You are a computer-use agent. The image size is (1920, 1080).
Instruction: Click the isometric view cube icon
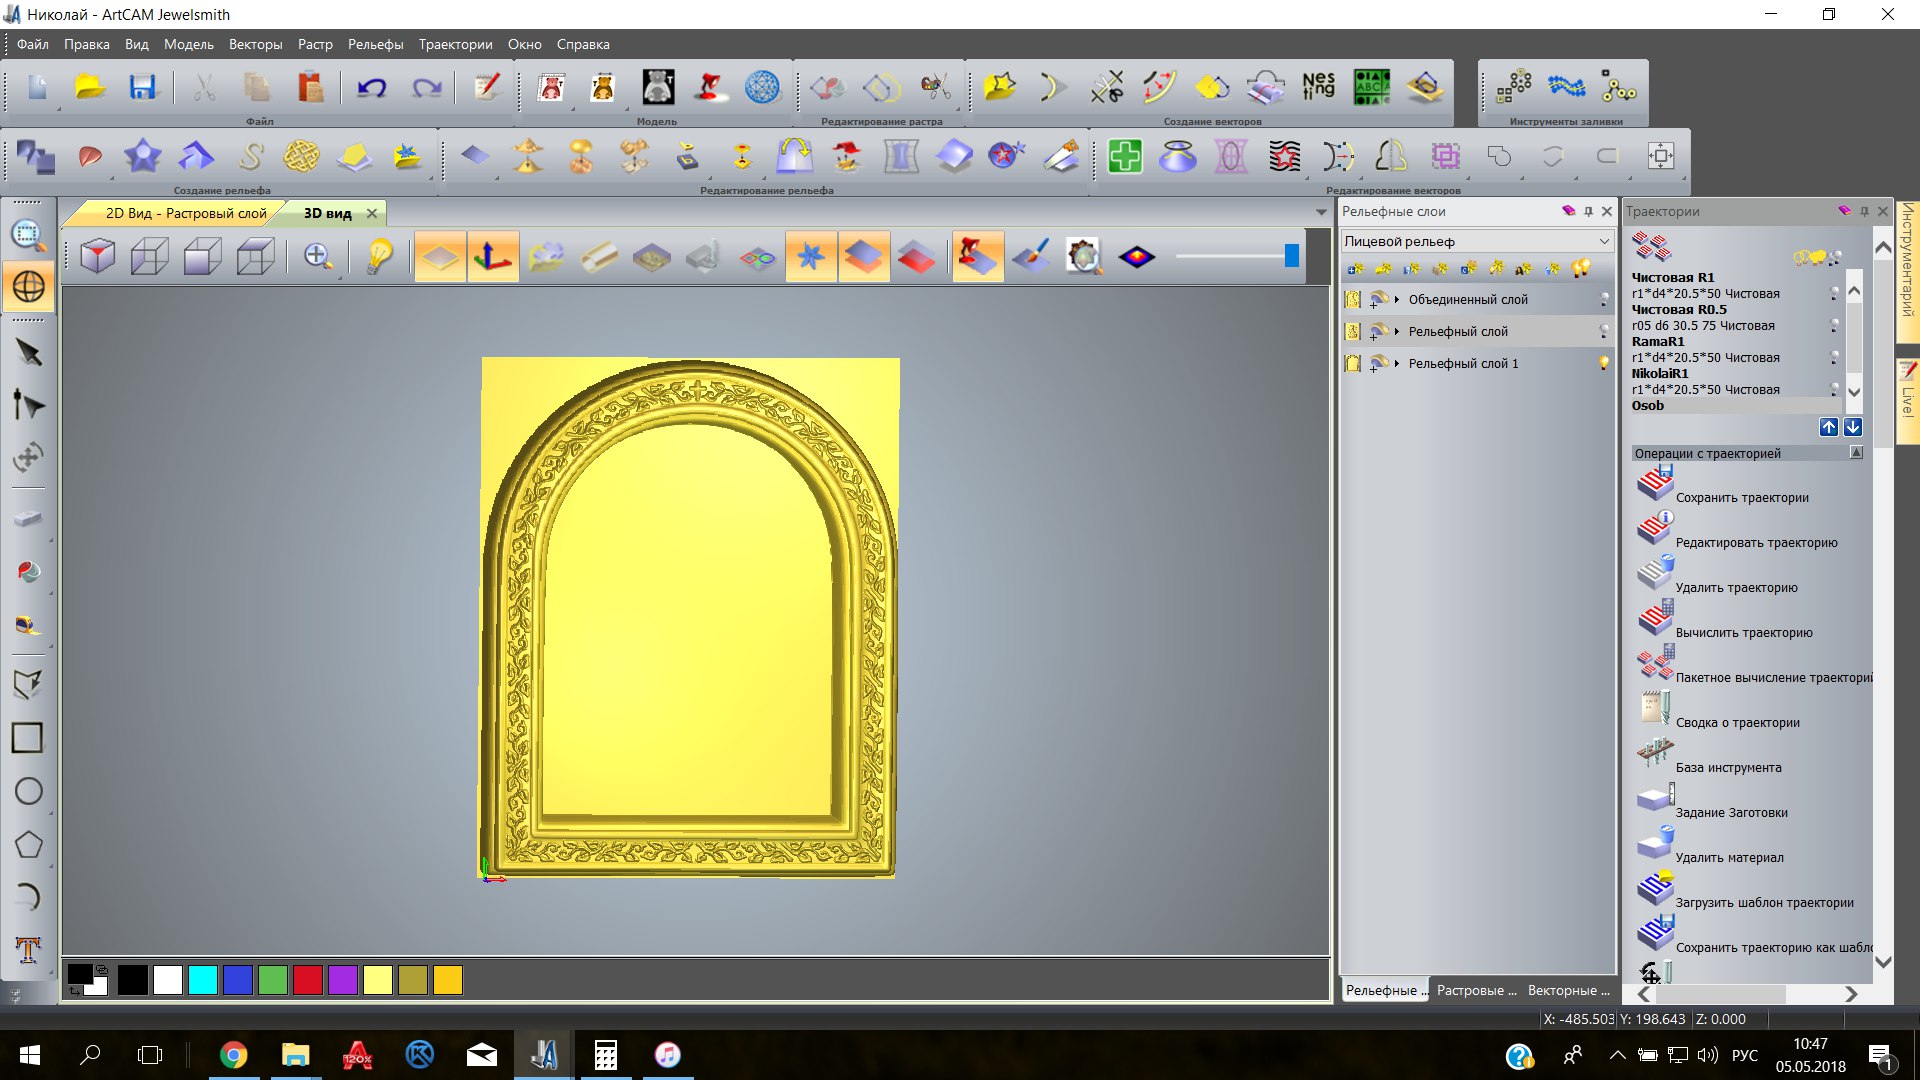97,256
